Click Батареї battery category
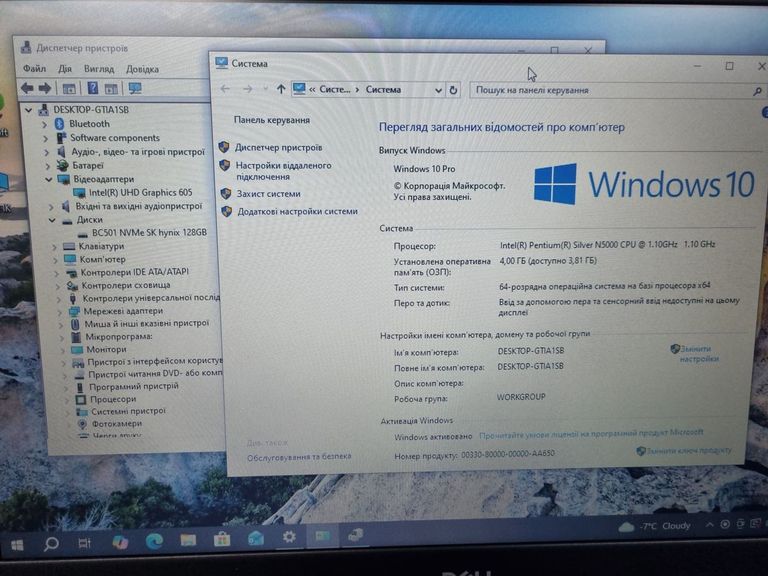Viewport: 768px width, 576px height. 88,166
